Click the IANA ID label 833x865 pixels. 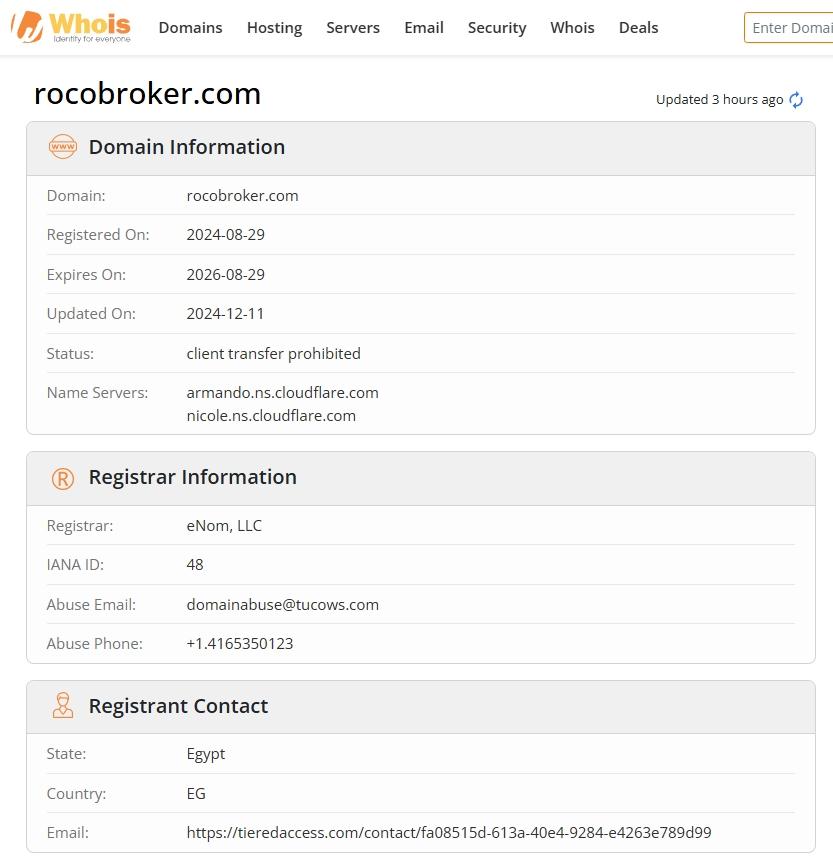pos(75,565)
